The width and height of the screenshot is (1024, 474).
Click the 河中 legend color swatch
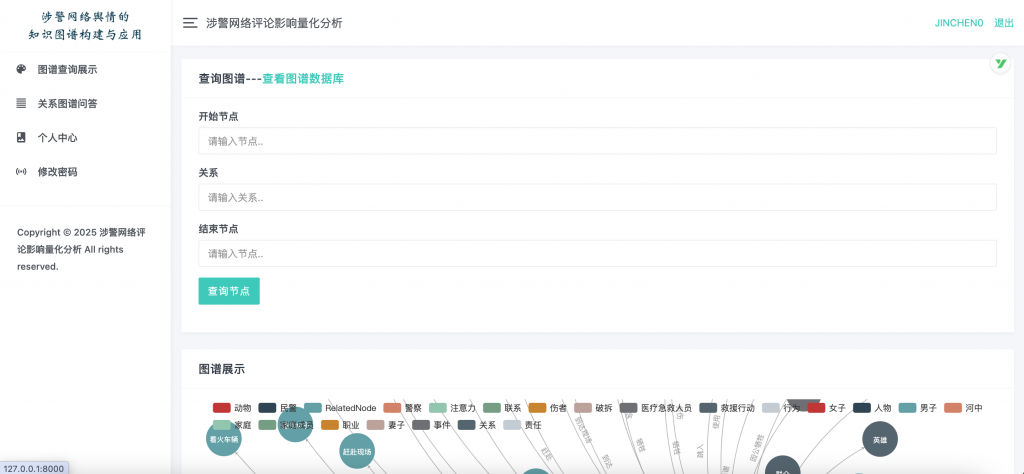click(953, 408)
